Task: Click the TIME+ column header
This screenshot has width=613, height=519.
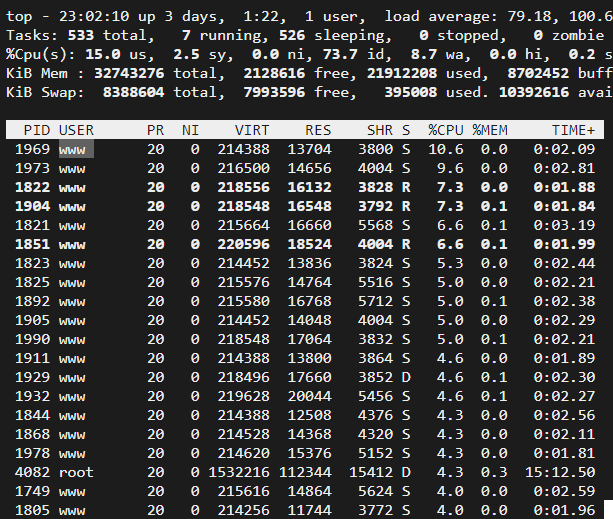Action: pos(573,130)
